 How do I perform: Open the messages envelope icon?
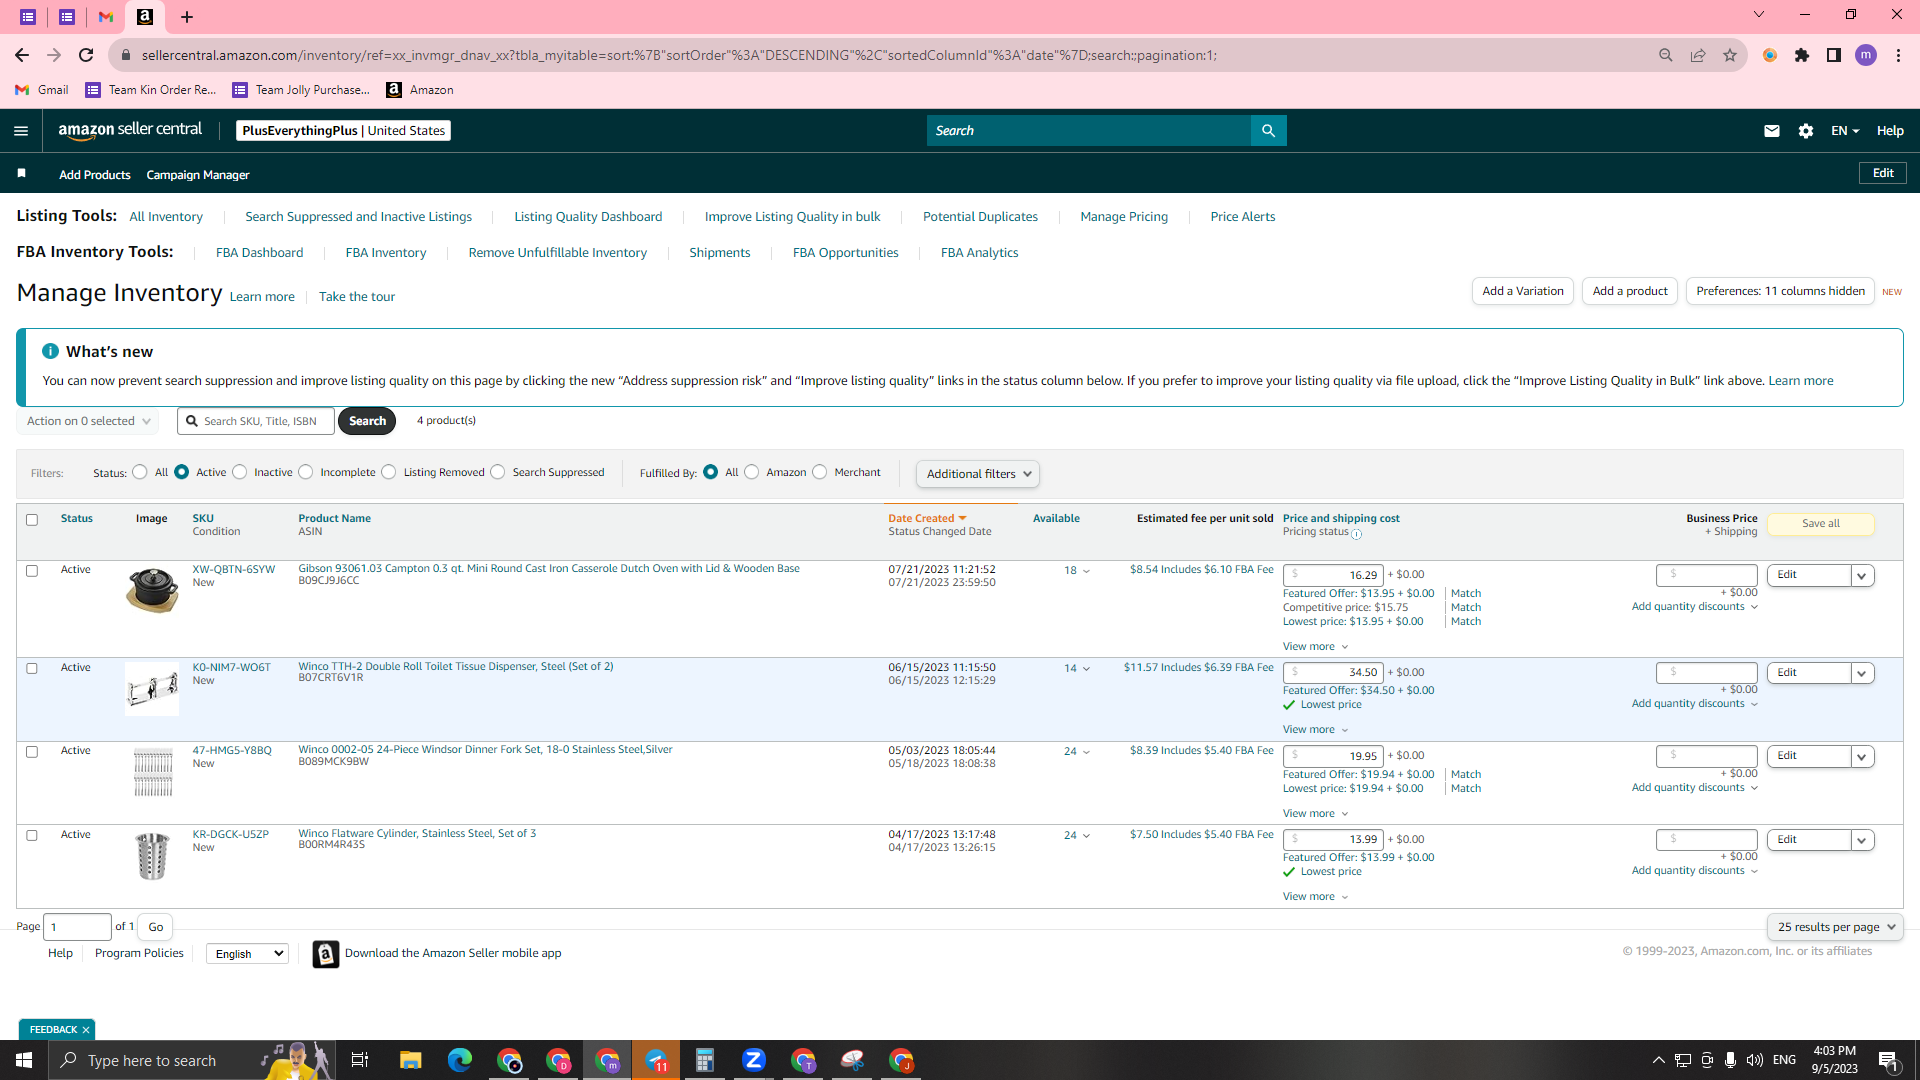1772,131
